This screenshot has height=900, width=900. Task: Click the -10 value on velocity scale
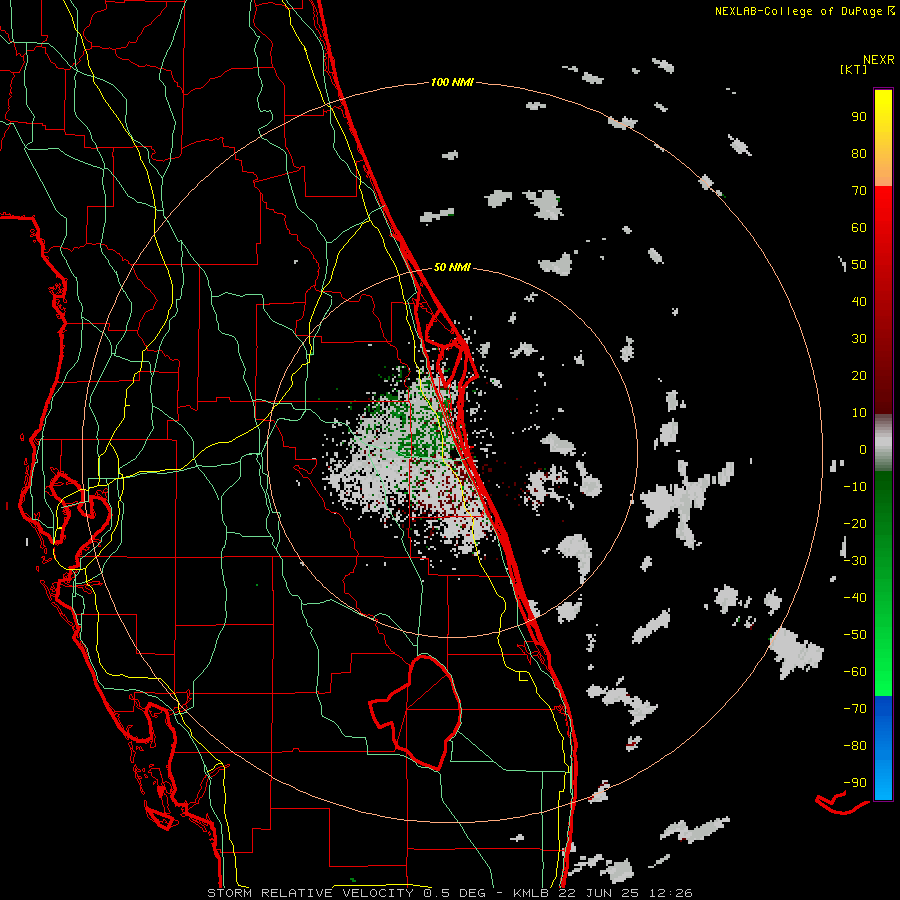[x=855, y=487]
